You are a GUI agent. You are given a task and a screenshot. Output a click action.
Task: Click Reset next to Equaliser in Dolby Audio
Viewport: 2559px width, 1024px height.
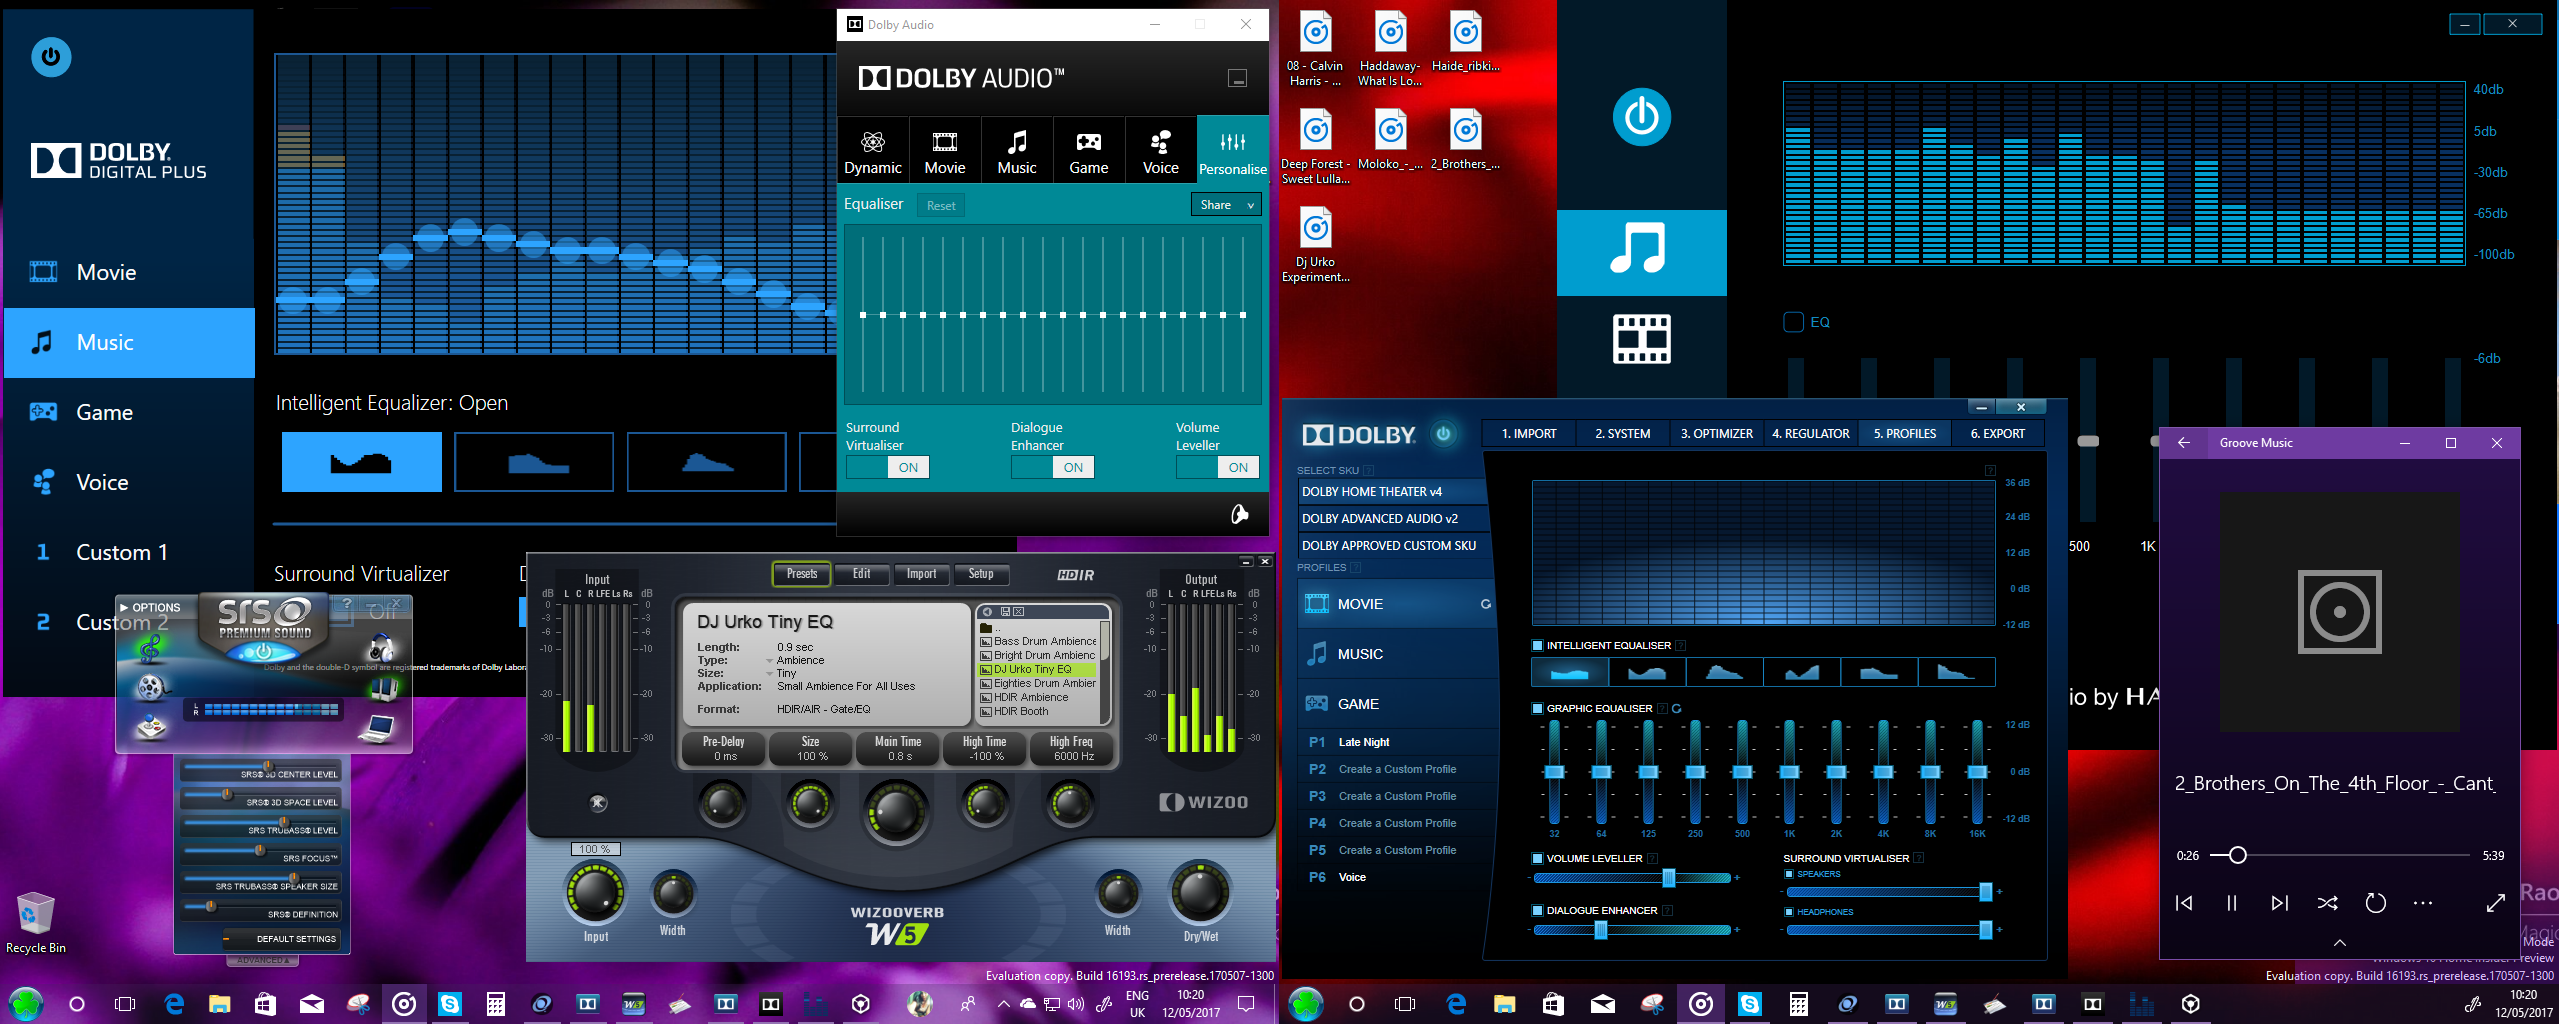point(941,206)
